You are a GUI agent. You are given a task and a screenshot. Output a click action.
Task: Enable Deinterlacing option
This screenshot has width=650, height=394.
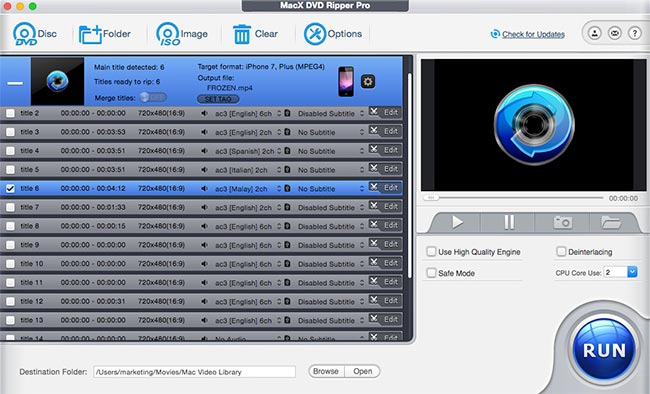[x=561, y=251]
